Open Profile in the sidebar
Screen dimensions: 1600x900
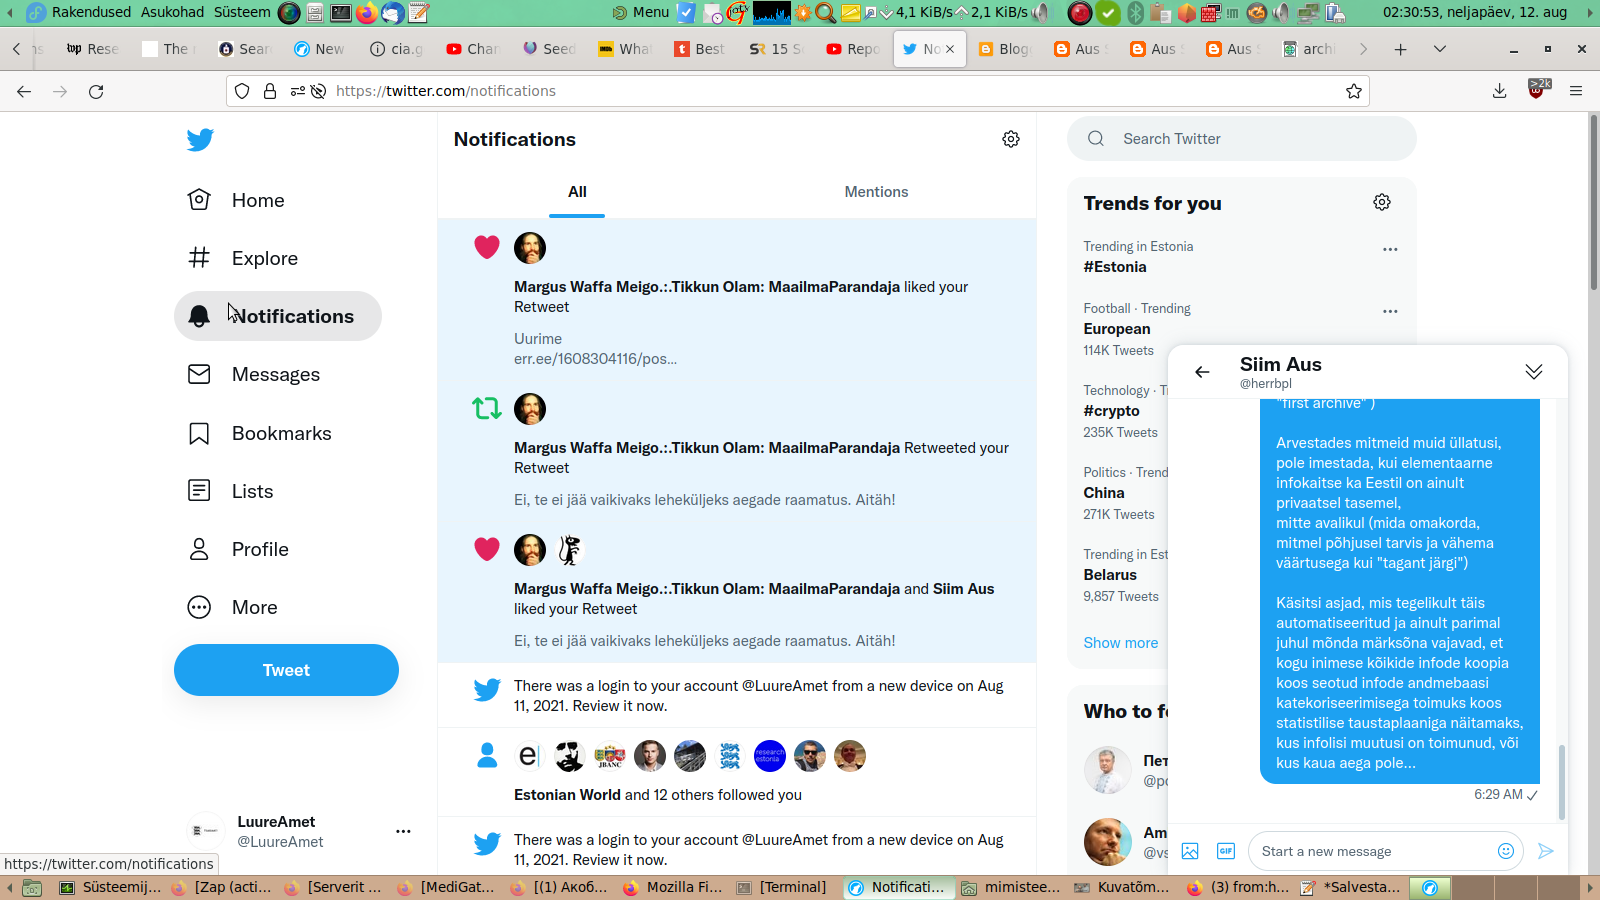[x=239, y=549]
